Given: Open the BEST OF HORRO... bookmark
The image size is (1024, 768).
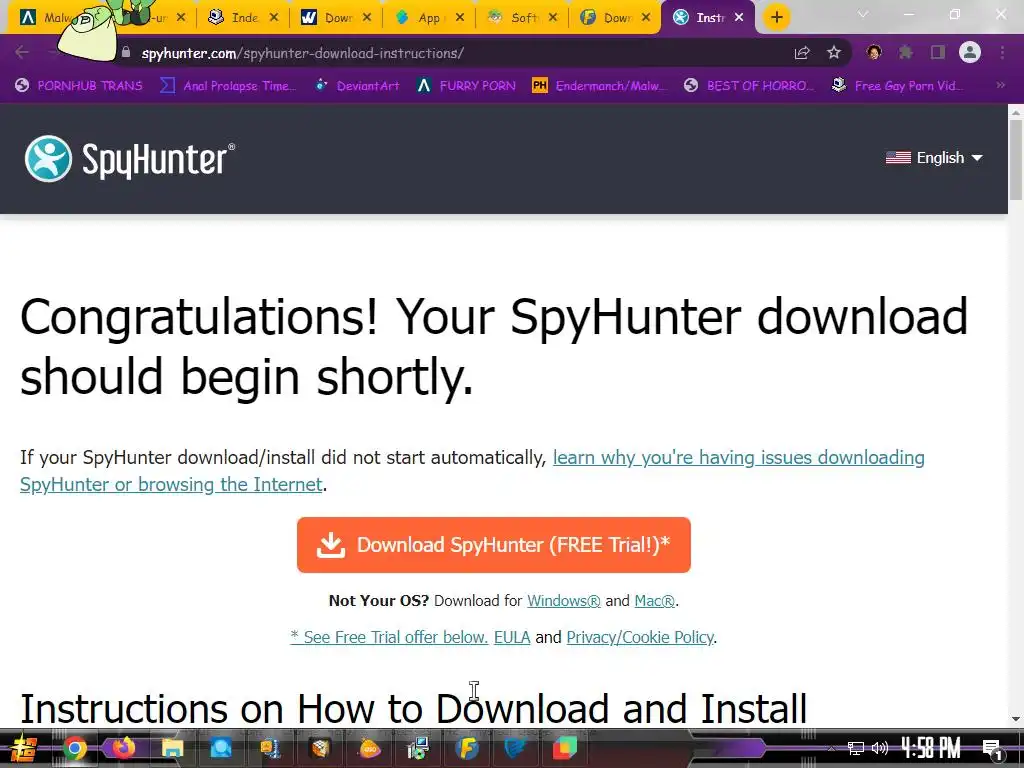Looking at the screenshot, I should click(x=750, y=86).
